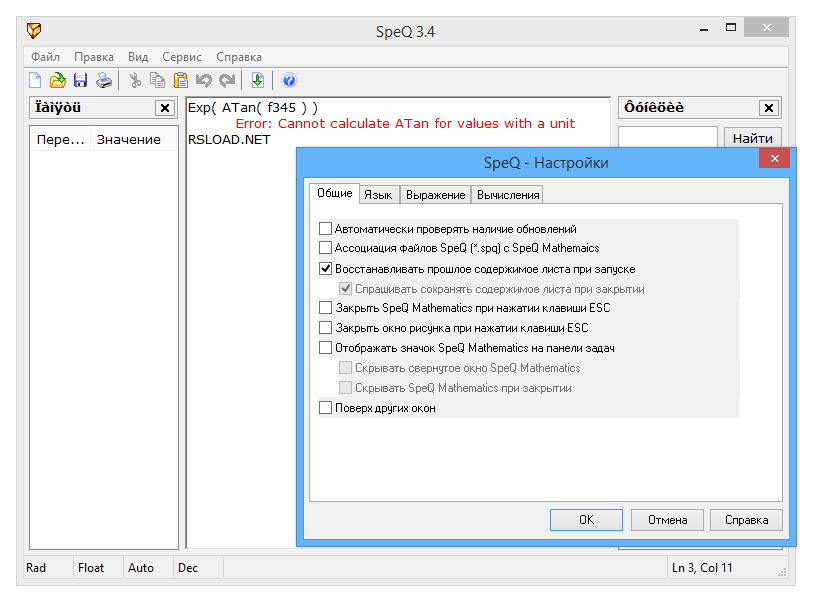Uncheck restore previous sheet content on startup
The height and width of the screenshot is (605, 833).
click(326, 269)
